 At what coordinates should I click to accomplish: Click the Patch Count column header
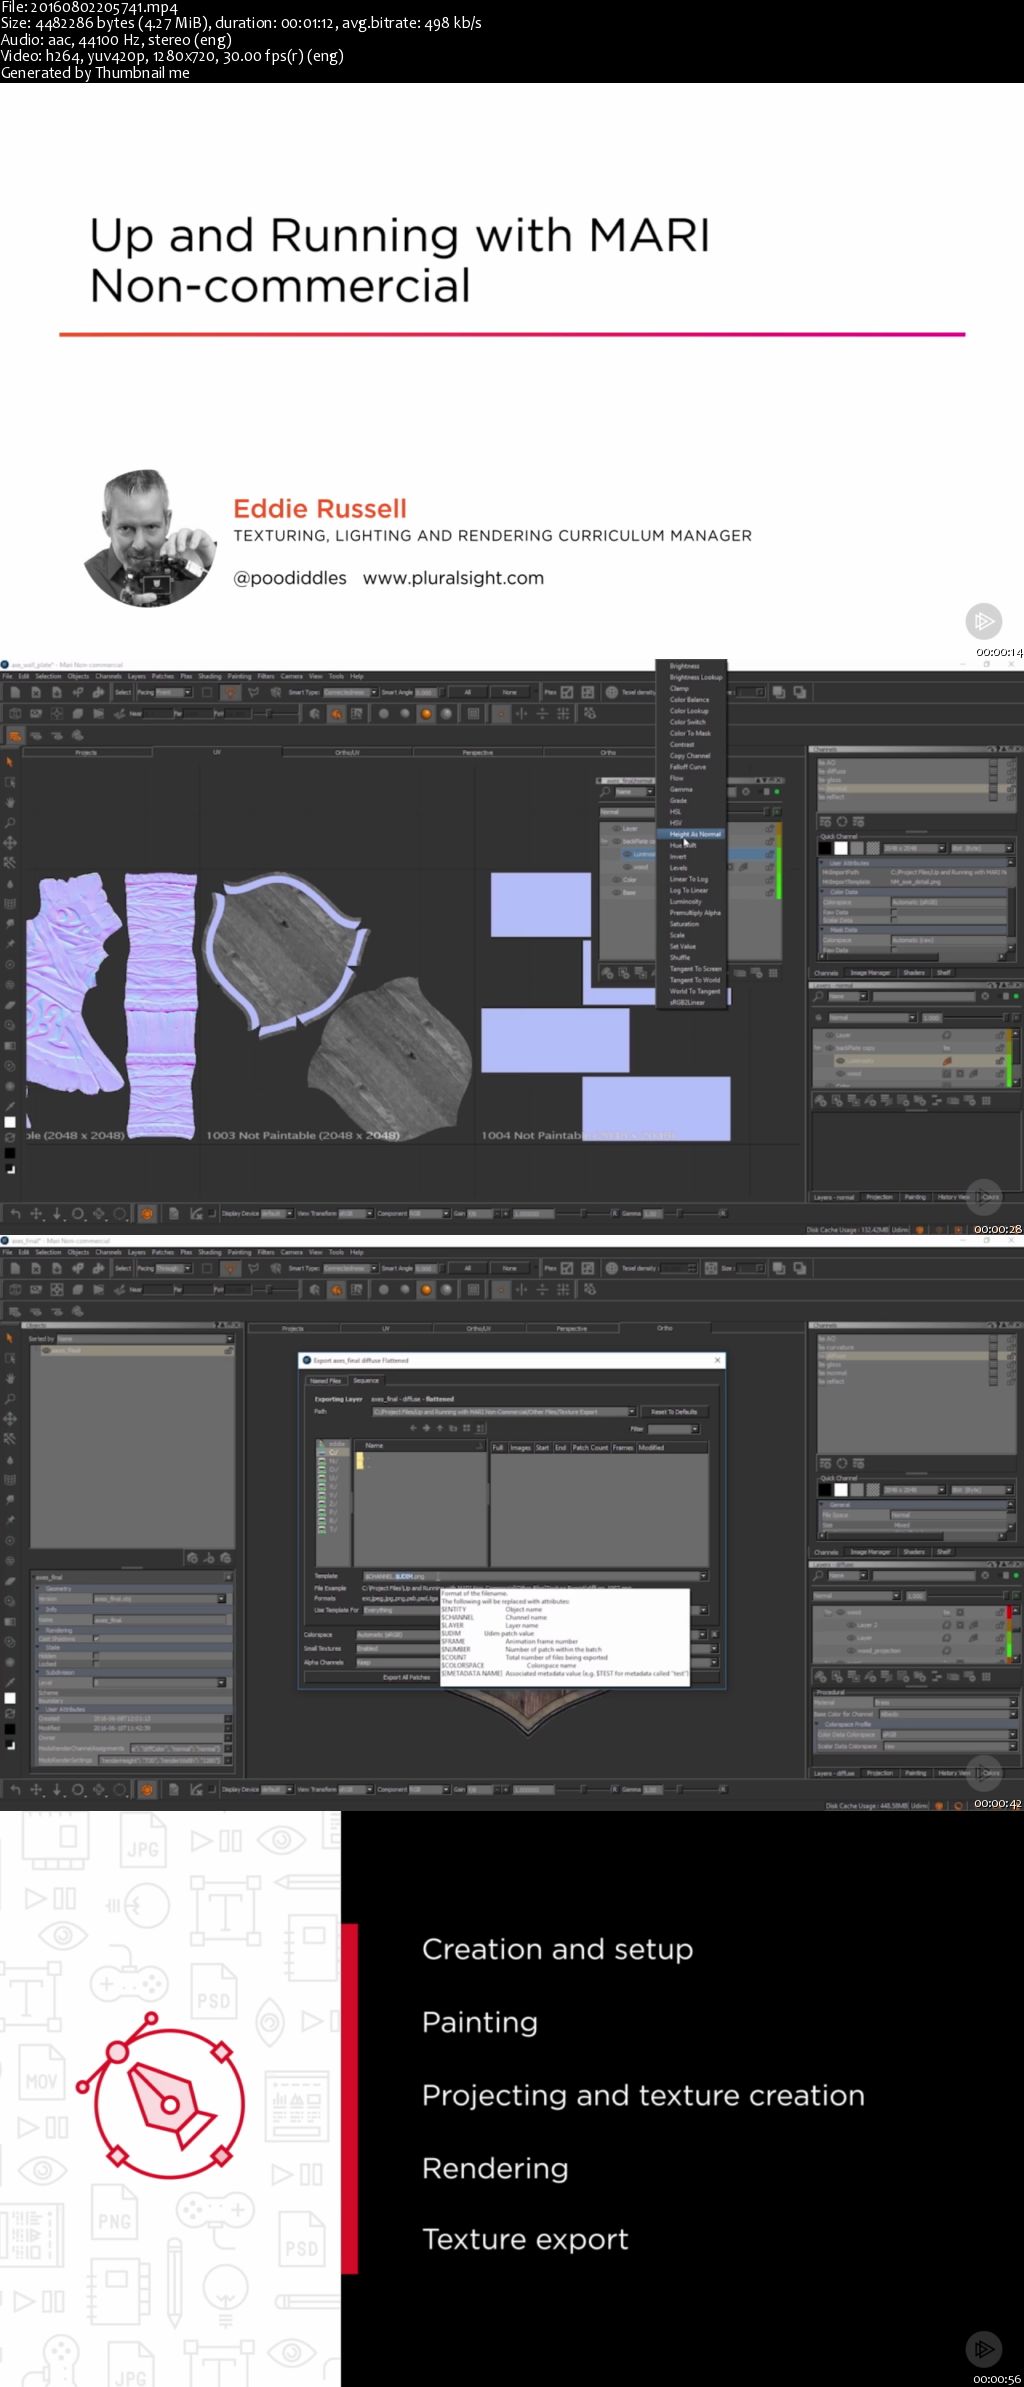(x=590, y=1447)
